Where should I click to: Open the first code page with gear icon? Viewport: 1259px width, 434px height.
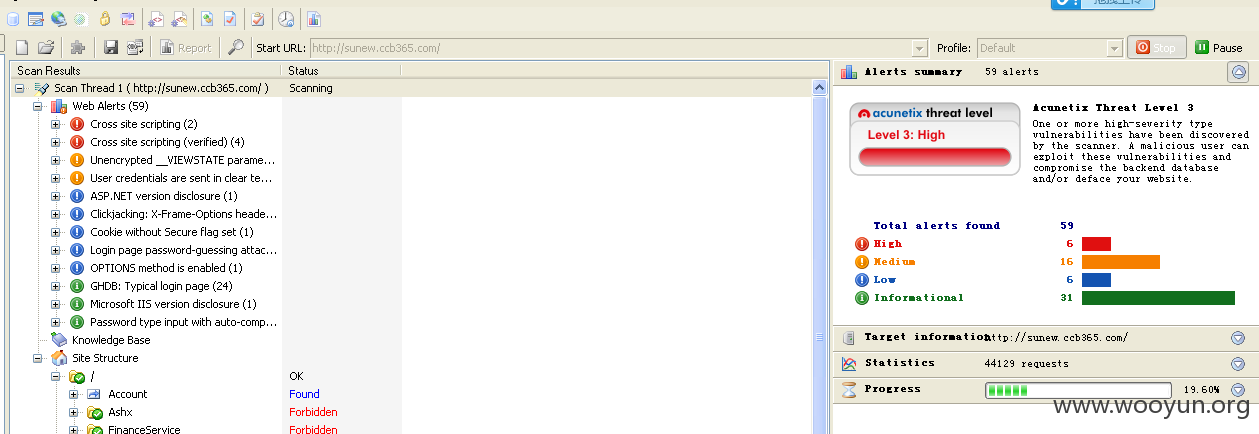[156, 18]
